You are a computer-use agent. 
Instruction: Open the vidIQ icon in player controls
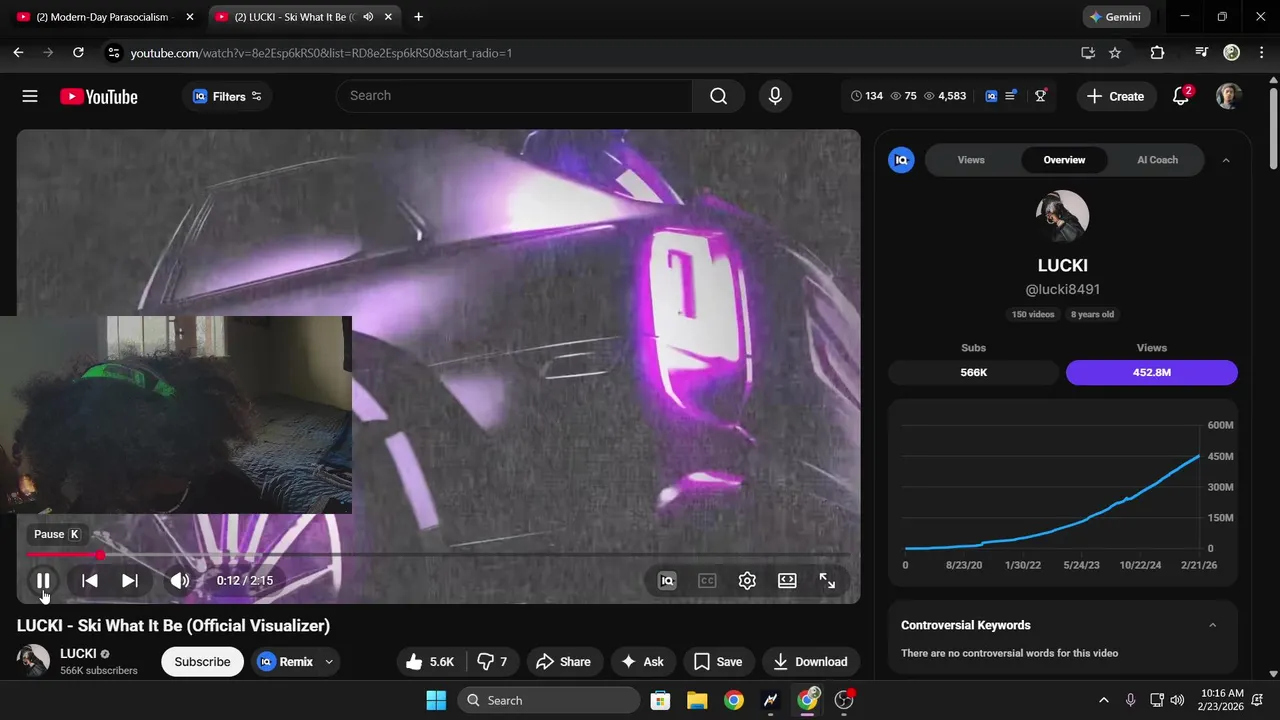tap(667, 580)
